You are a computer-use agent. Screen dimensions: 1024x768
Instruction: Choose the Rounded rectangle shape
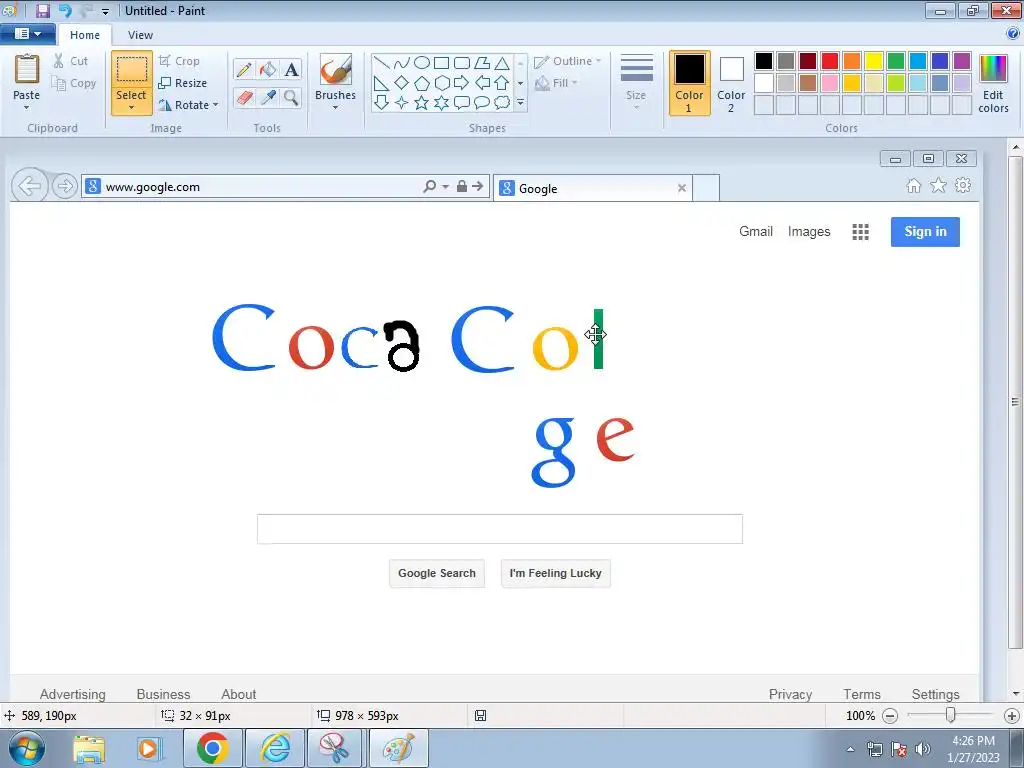click(x=462, y=63)
